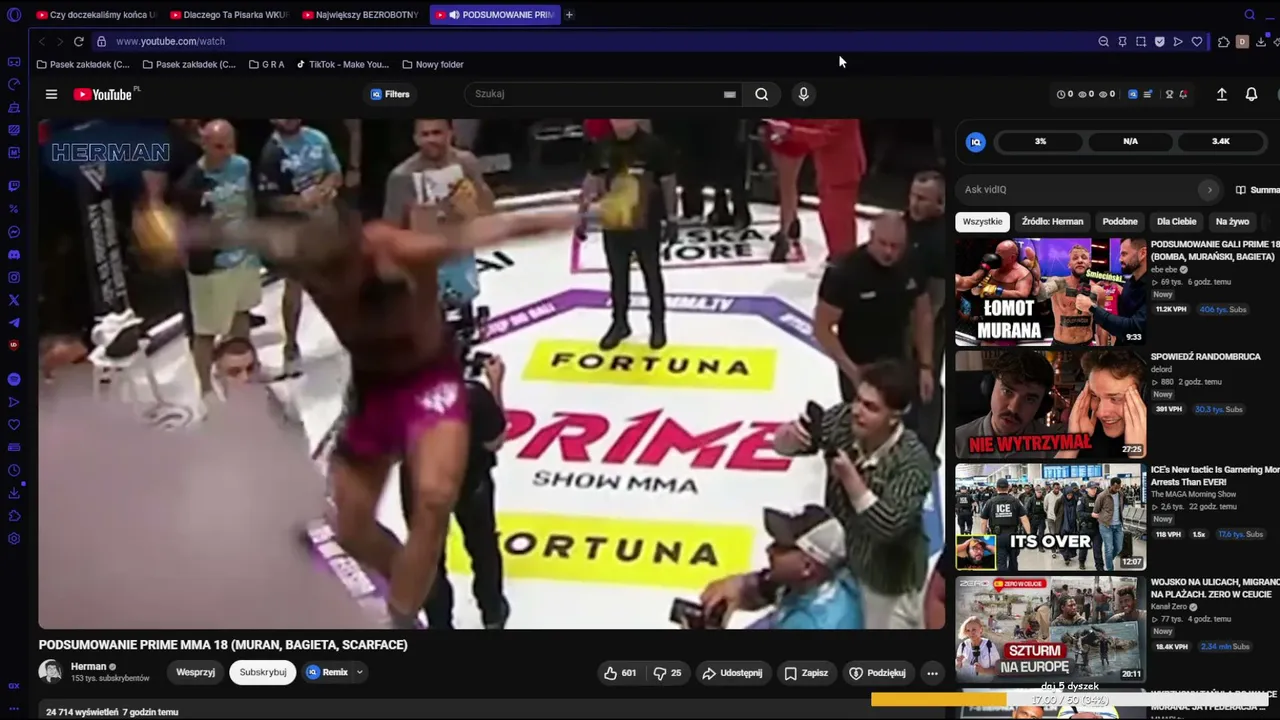Subscribe to Herman's channel
This screenshot has width=1280, height=720.
(263, 673)
